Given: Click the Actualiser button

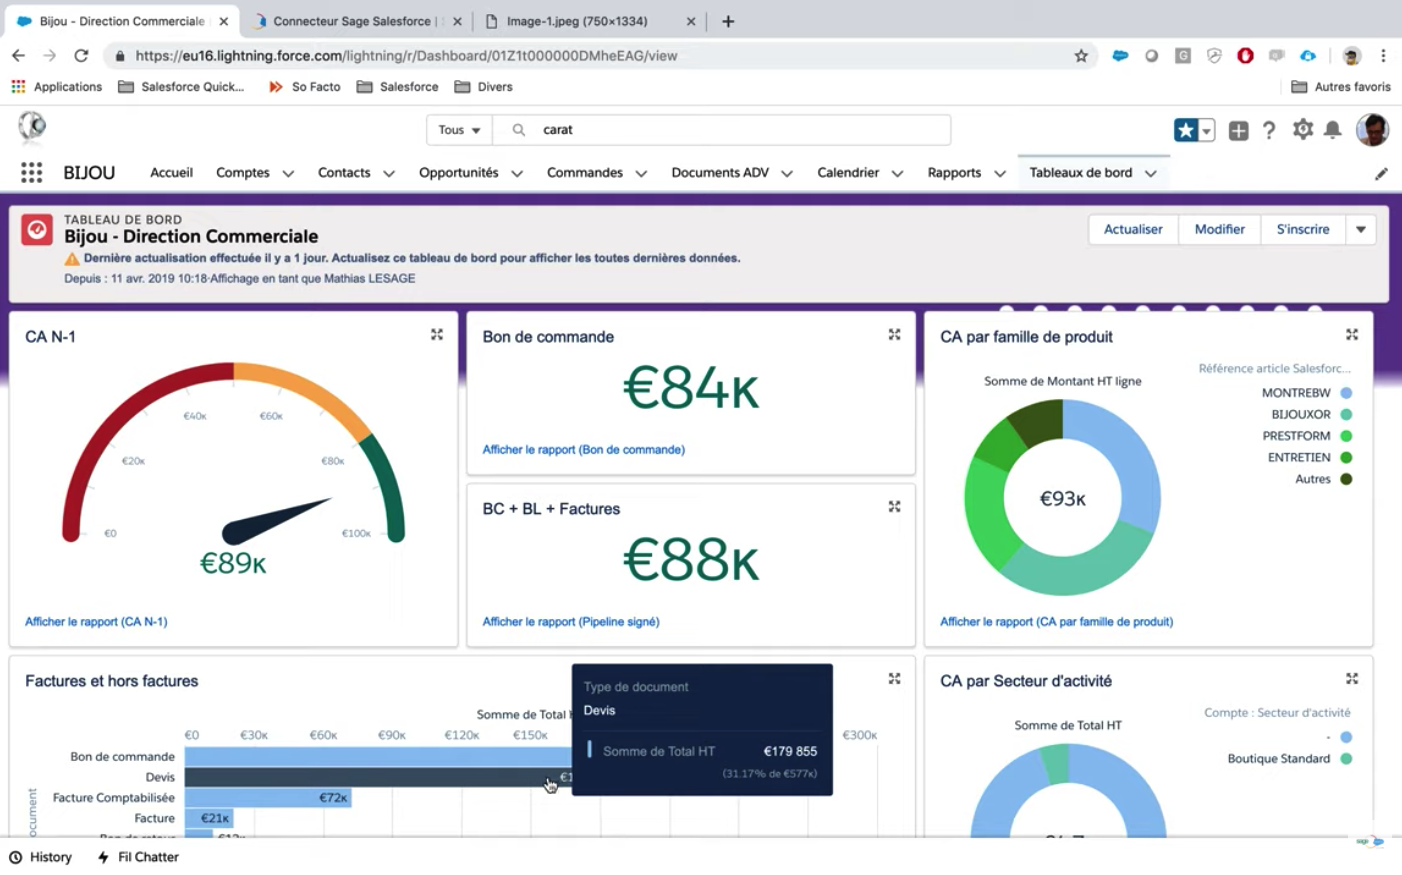Looking at the screenshot, I should pos(1133,230).
